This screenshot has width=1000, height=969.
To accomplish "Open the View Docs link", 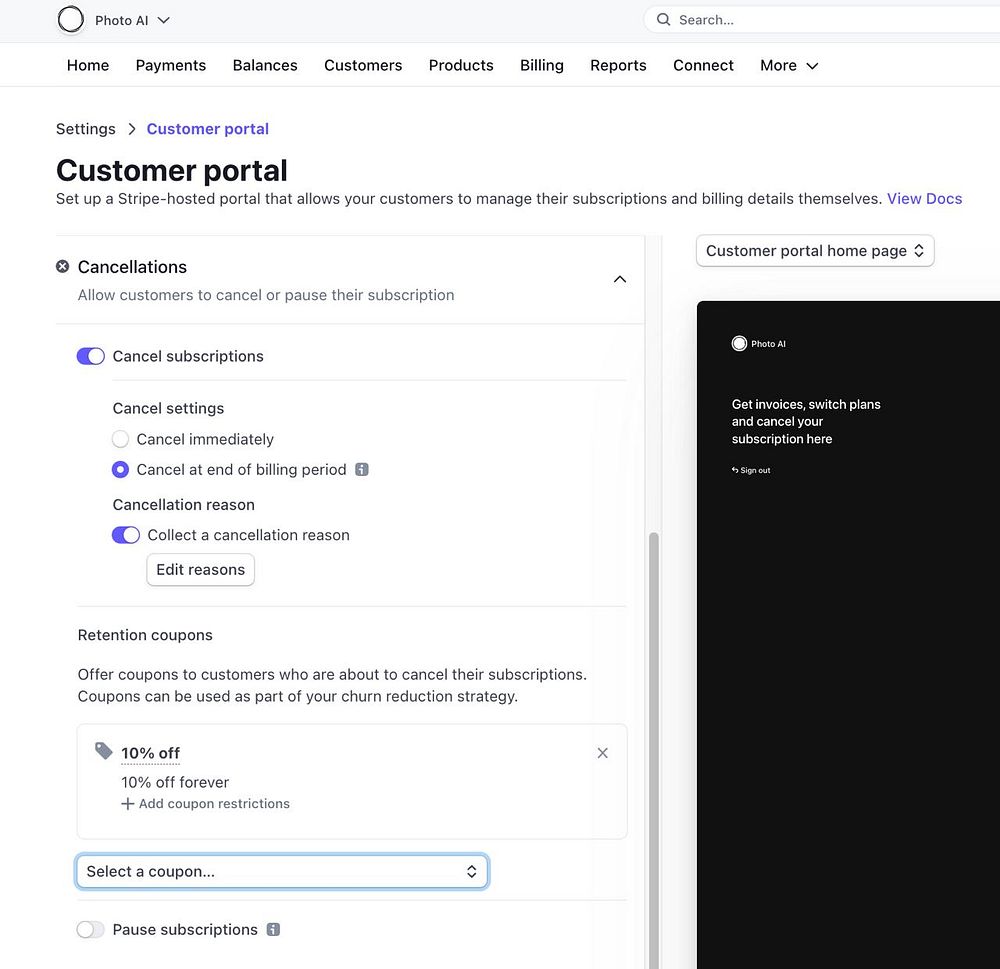I will pos(924,198).
